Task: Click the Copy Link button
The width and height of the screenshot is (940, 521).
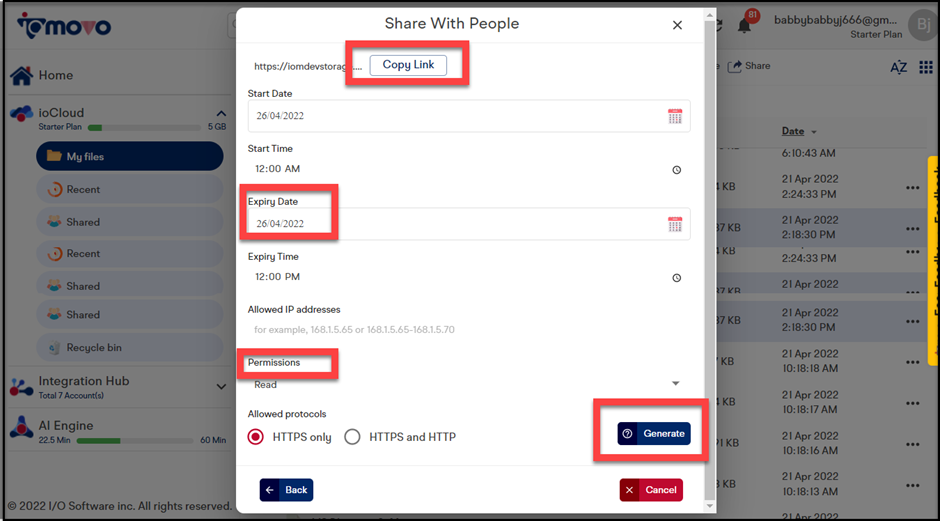Action: pos(408,65)
